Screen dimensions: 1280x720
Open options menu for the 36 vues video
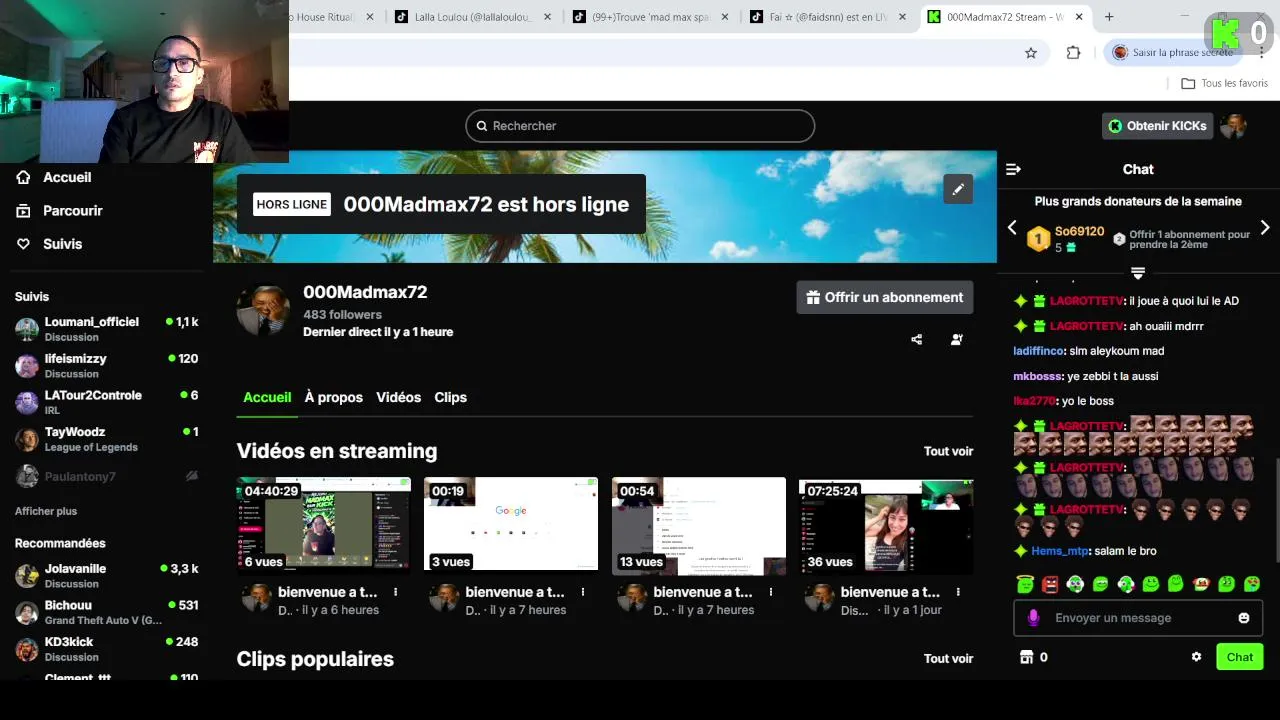(958, 592)
